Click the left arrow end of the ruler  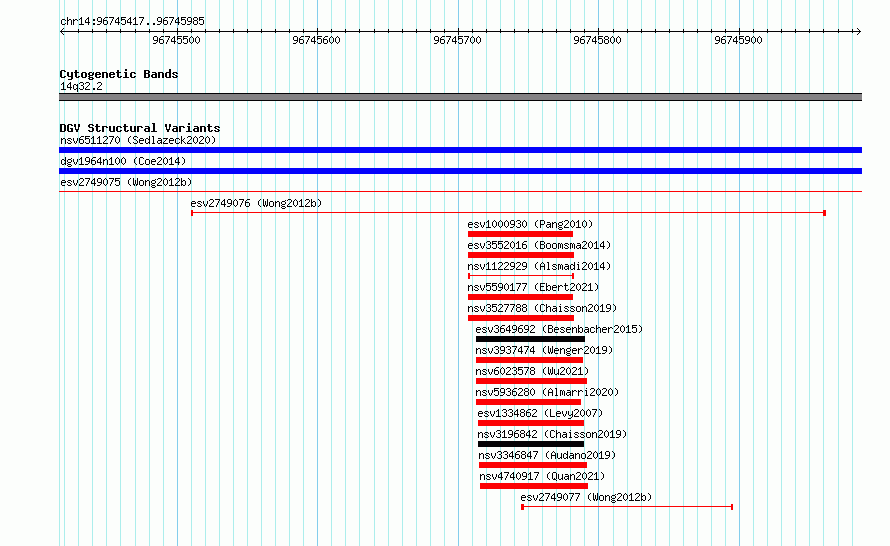point(62,32)
